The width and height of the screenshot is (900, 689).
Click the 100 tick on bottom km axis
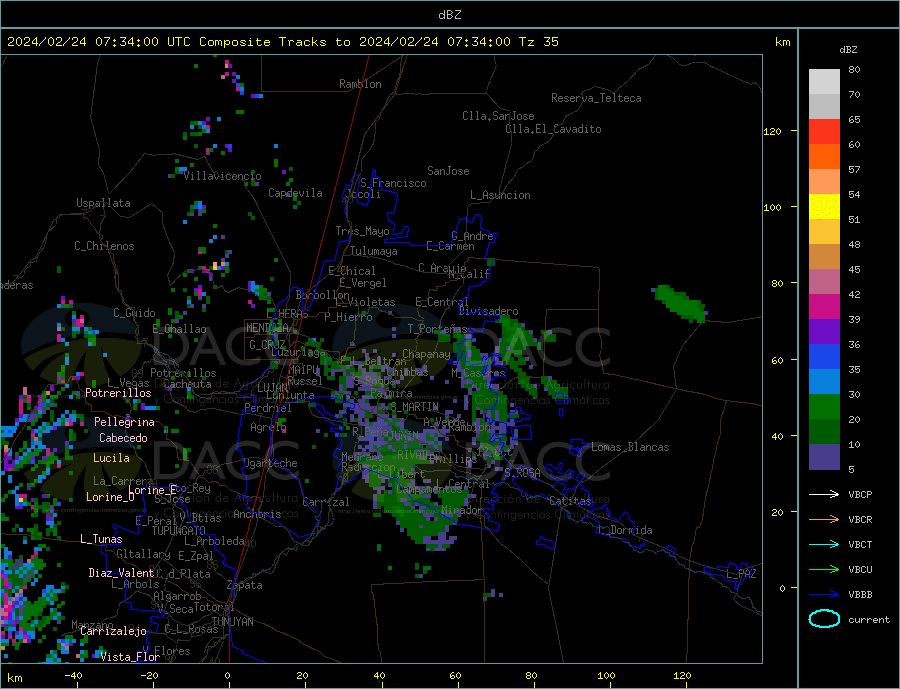click(607, 676)
